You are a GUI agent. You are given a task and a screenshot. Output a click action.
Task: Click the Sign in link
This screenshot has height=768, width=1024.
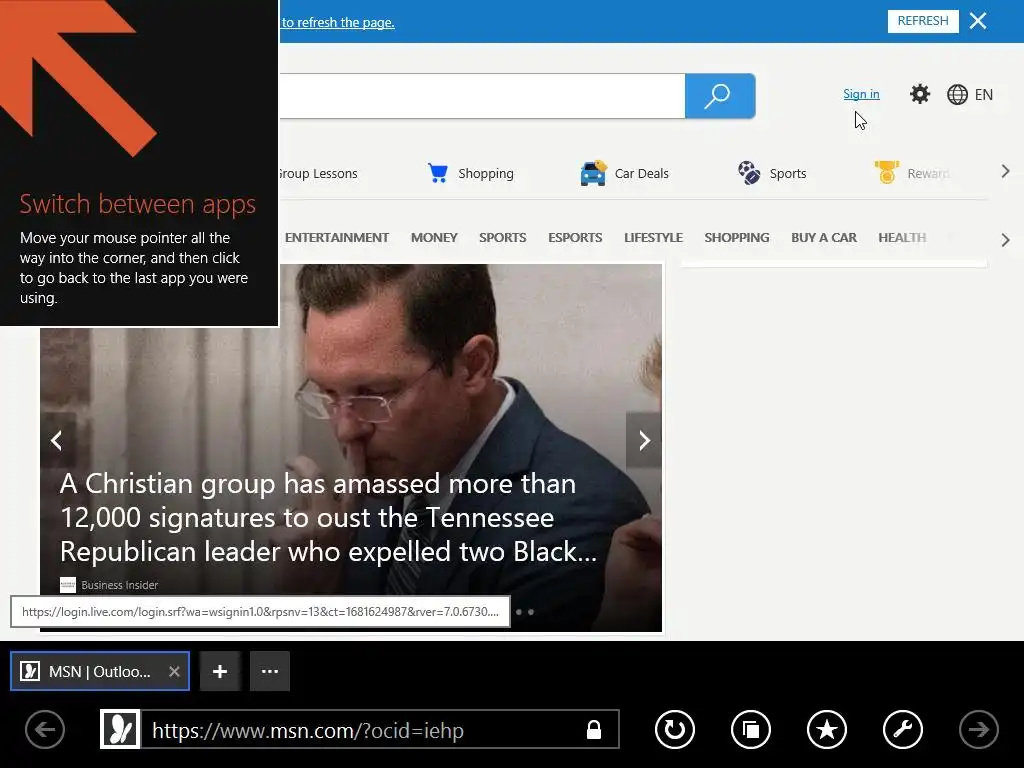coord(861,94)
